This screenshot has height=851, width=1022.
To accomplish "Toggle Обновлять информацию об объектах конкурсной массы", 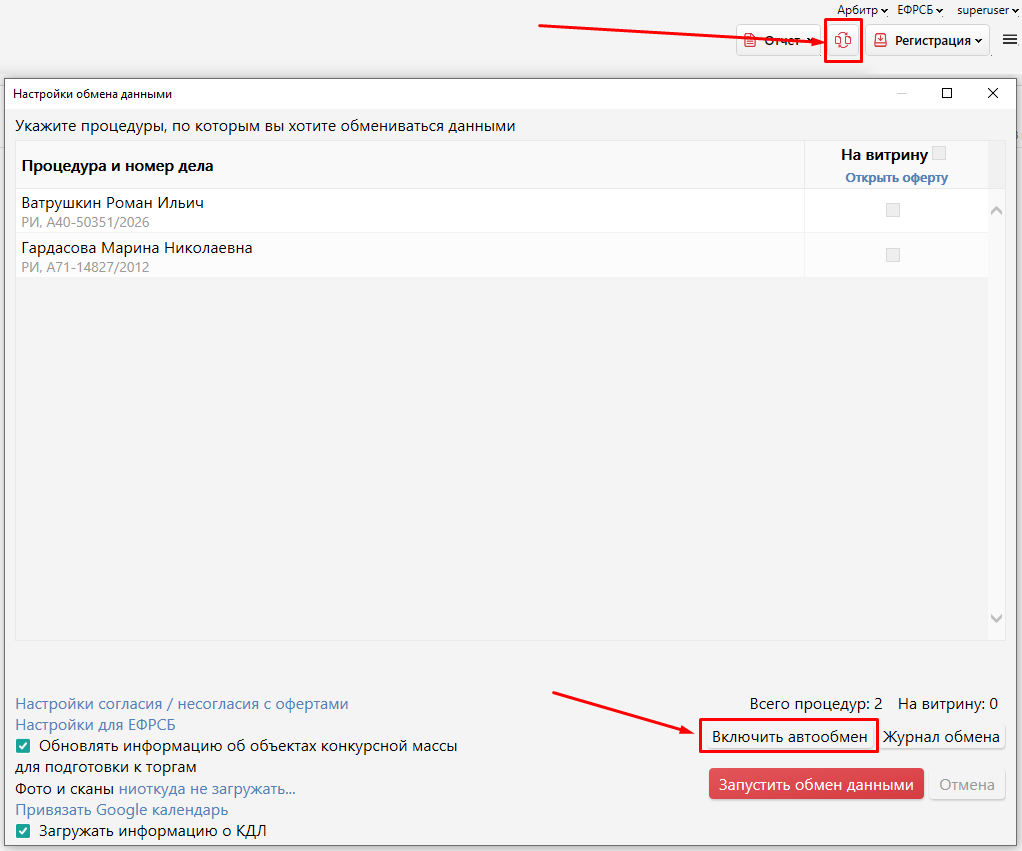I will pos(23,745).
